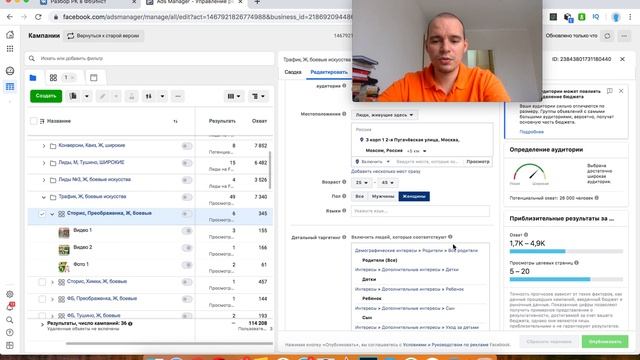Open the Ads Manager home icon in sidebar
This screenshot has width=640, height=360.
pyautogui.click(x=10, y=35)
